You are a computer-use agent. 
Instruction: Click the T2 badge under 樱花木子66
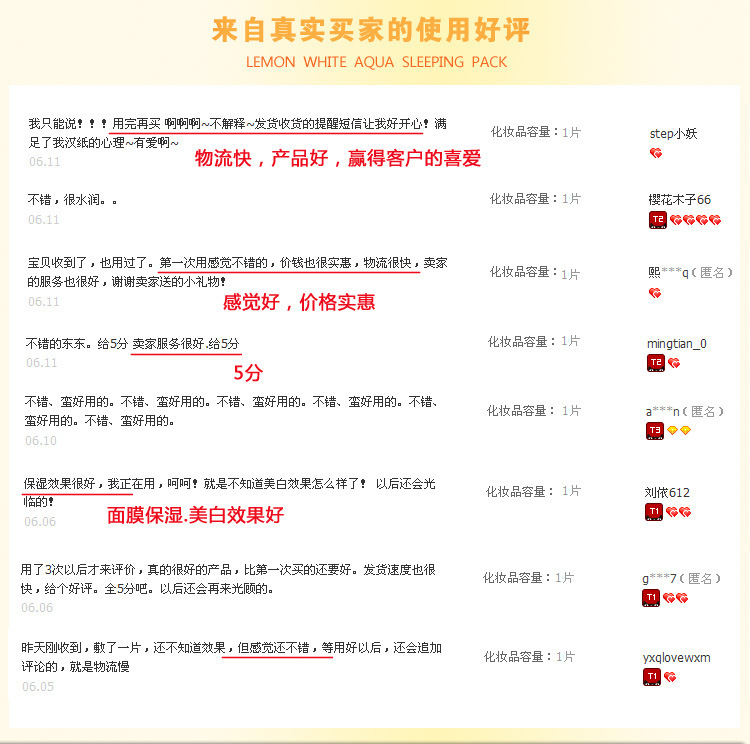(x=657, y=219)
